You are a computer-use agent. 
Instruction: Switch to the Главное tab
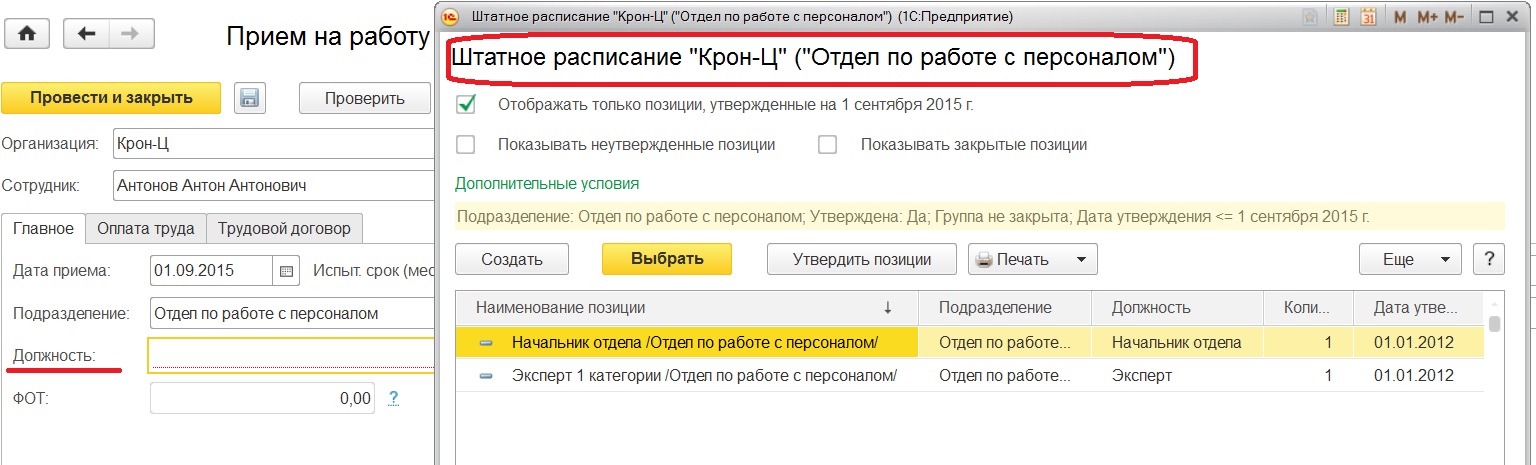pyautogui.click(x=43, y=228)
